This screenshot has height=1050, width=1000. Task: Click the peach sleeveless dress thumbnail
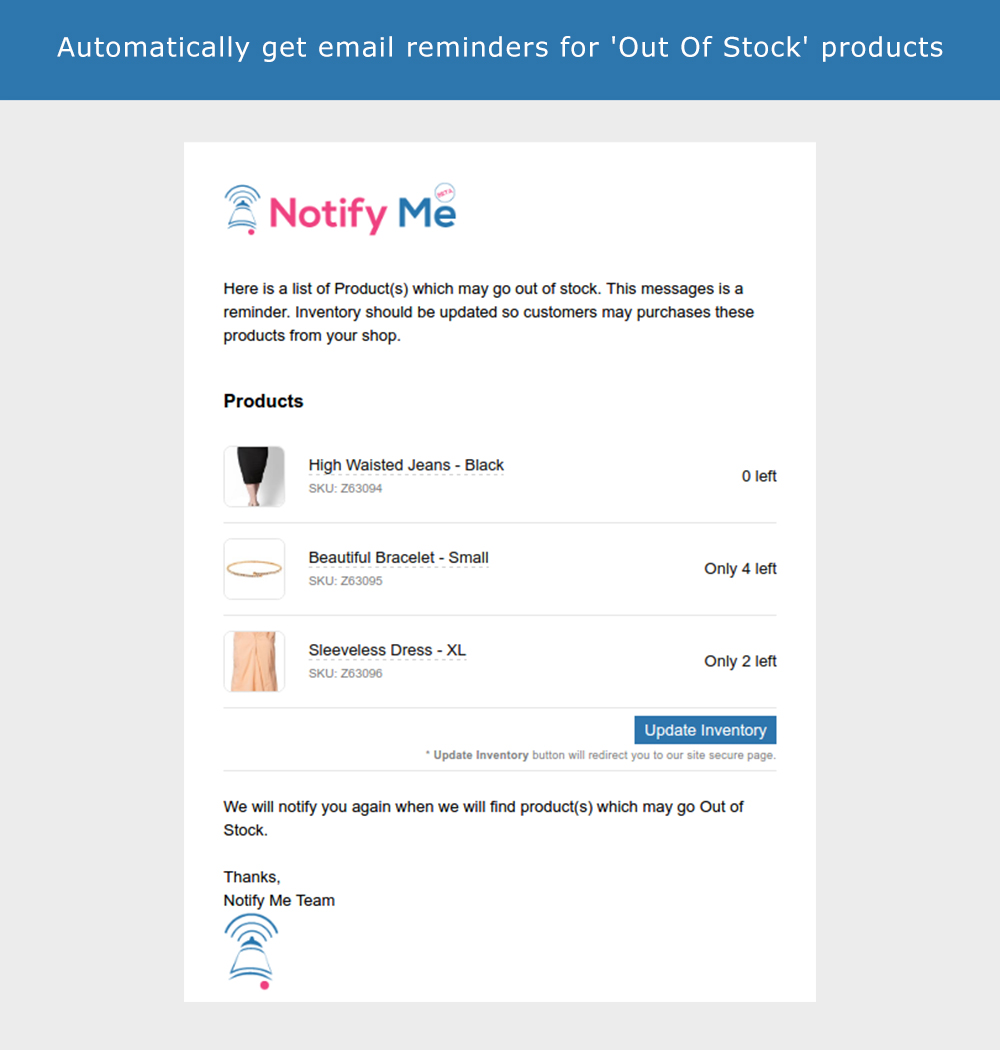[255, 661]
